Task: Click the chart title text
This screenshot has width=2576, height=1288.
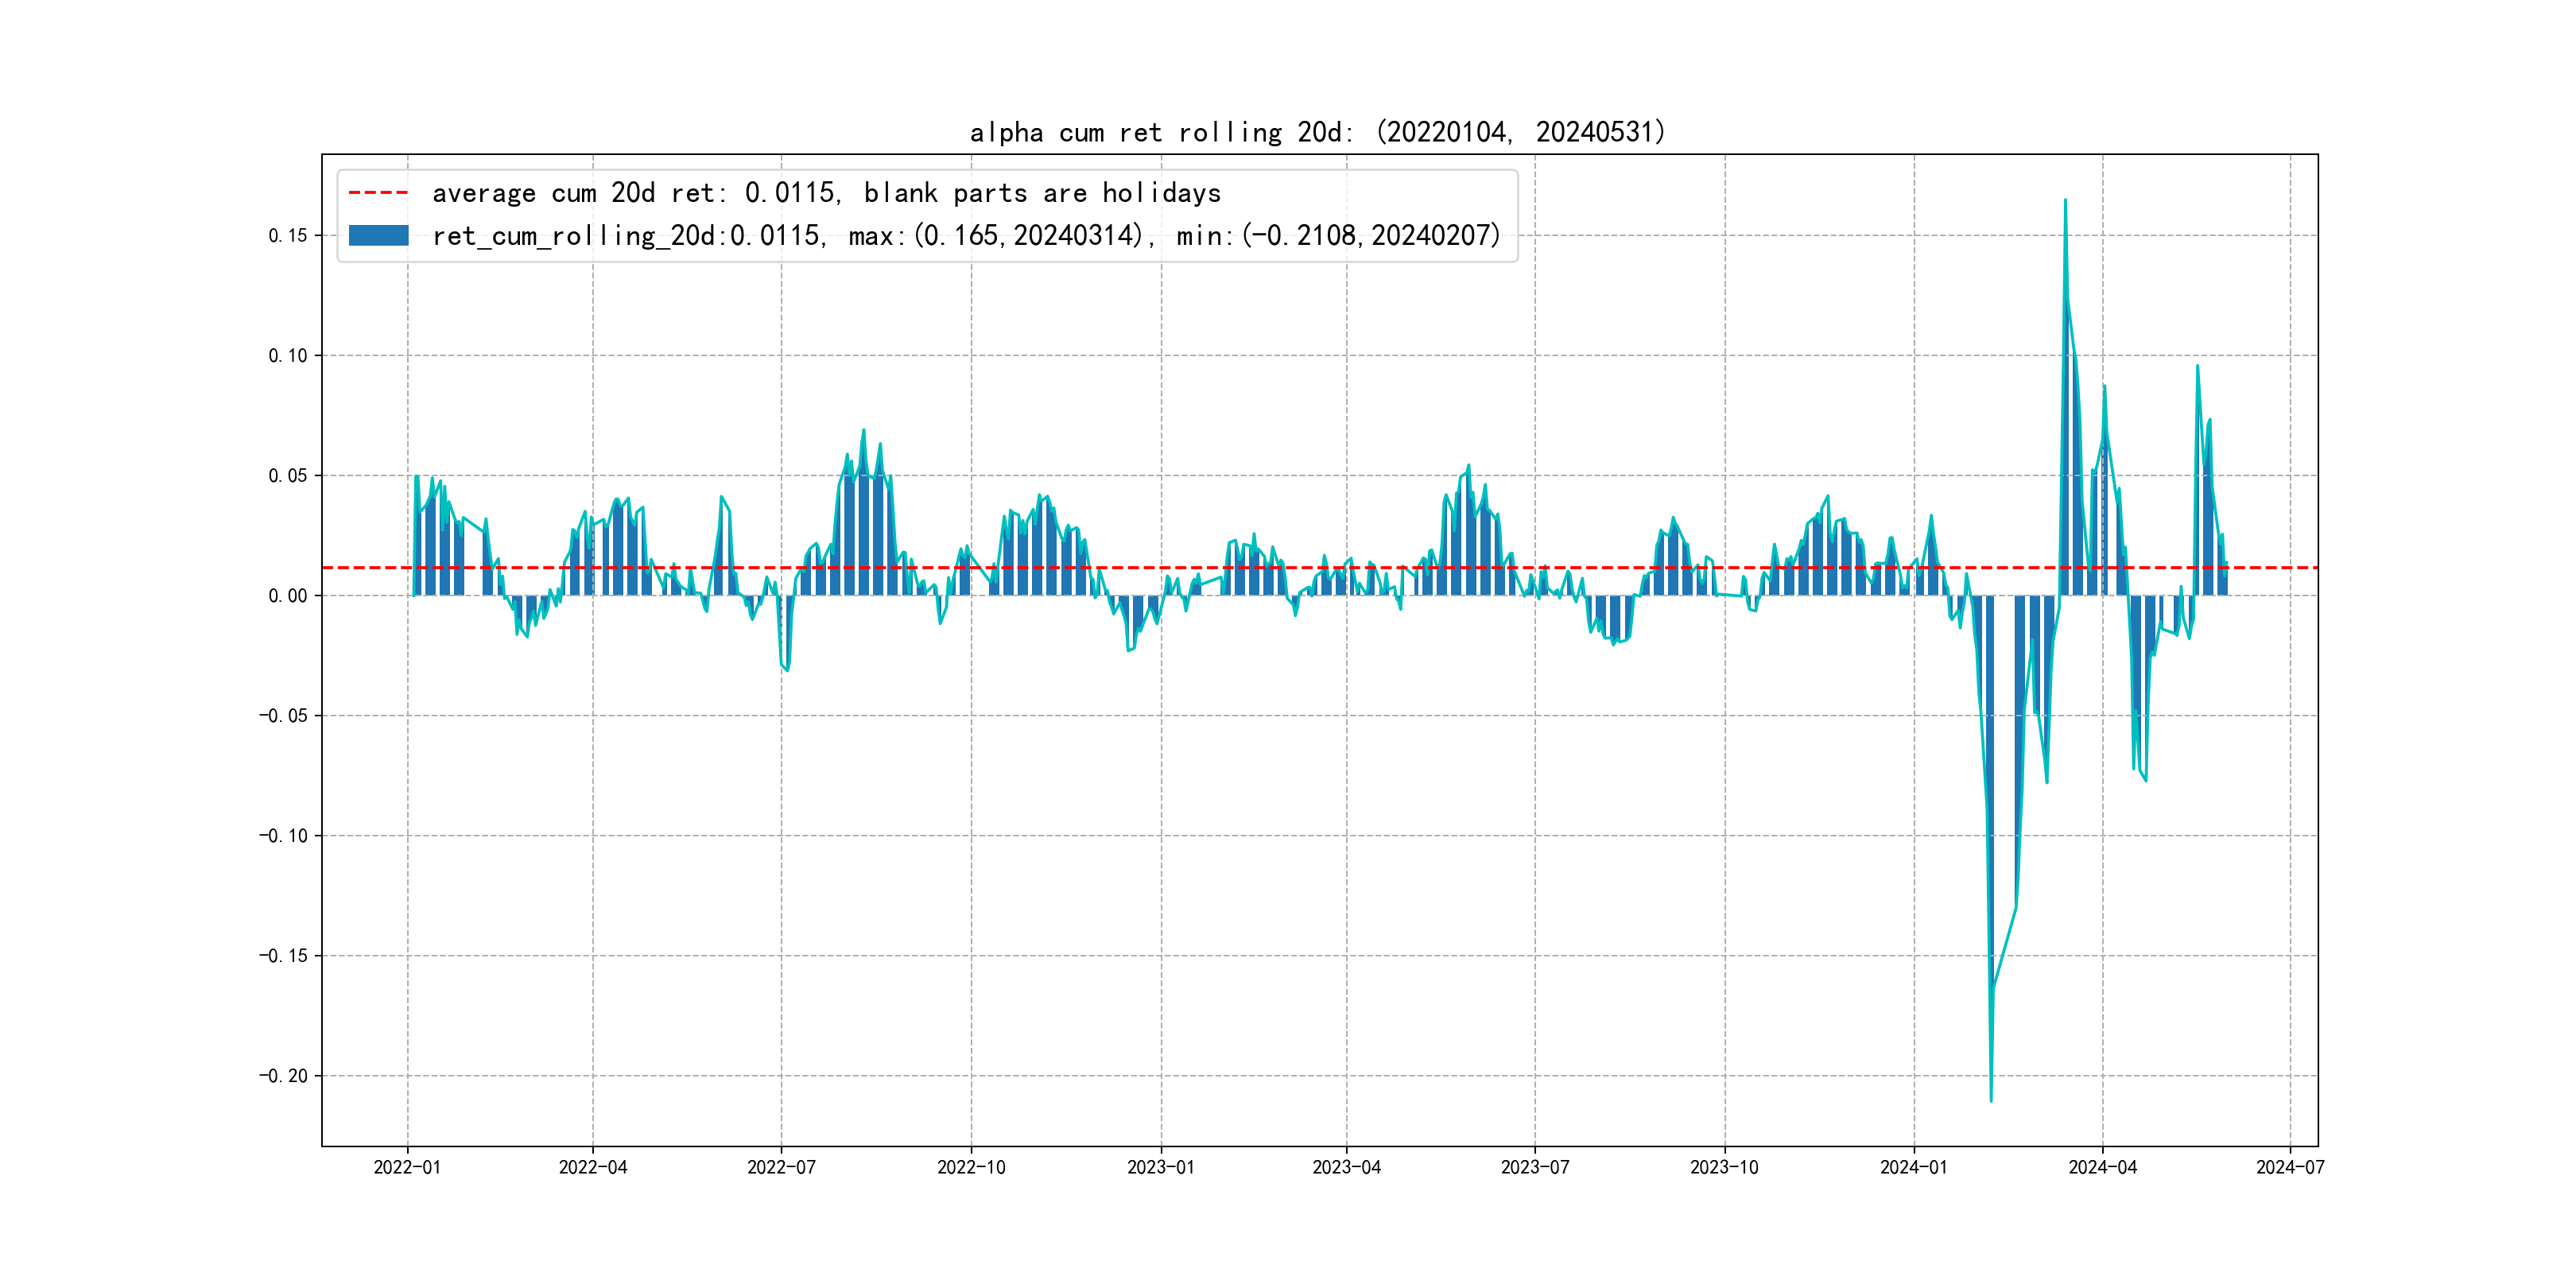Action: [x=1317, y=132]
